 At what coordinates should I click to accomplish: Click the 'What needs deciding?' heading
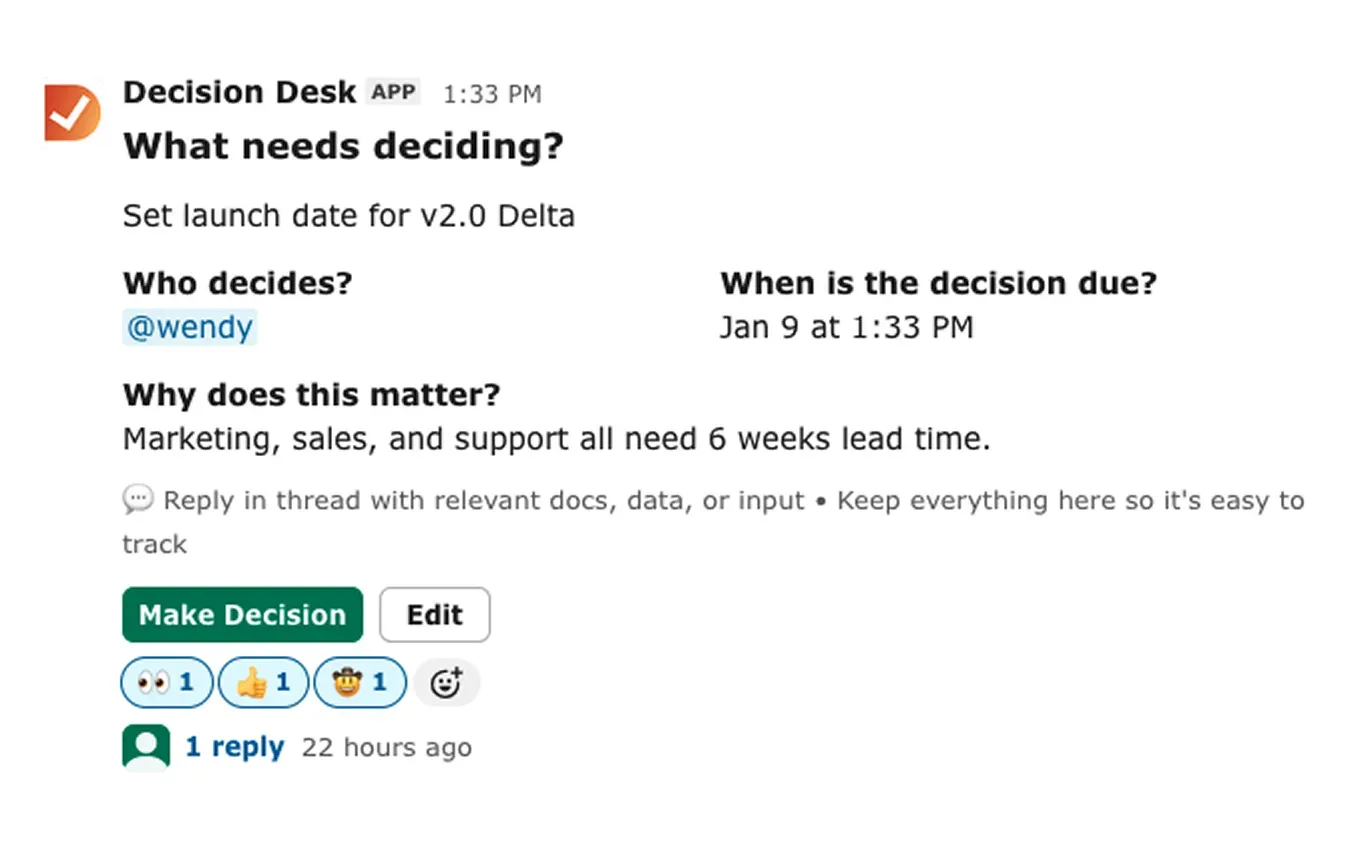click(343, 147)
